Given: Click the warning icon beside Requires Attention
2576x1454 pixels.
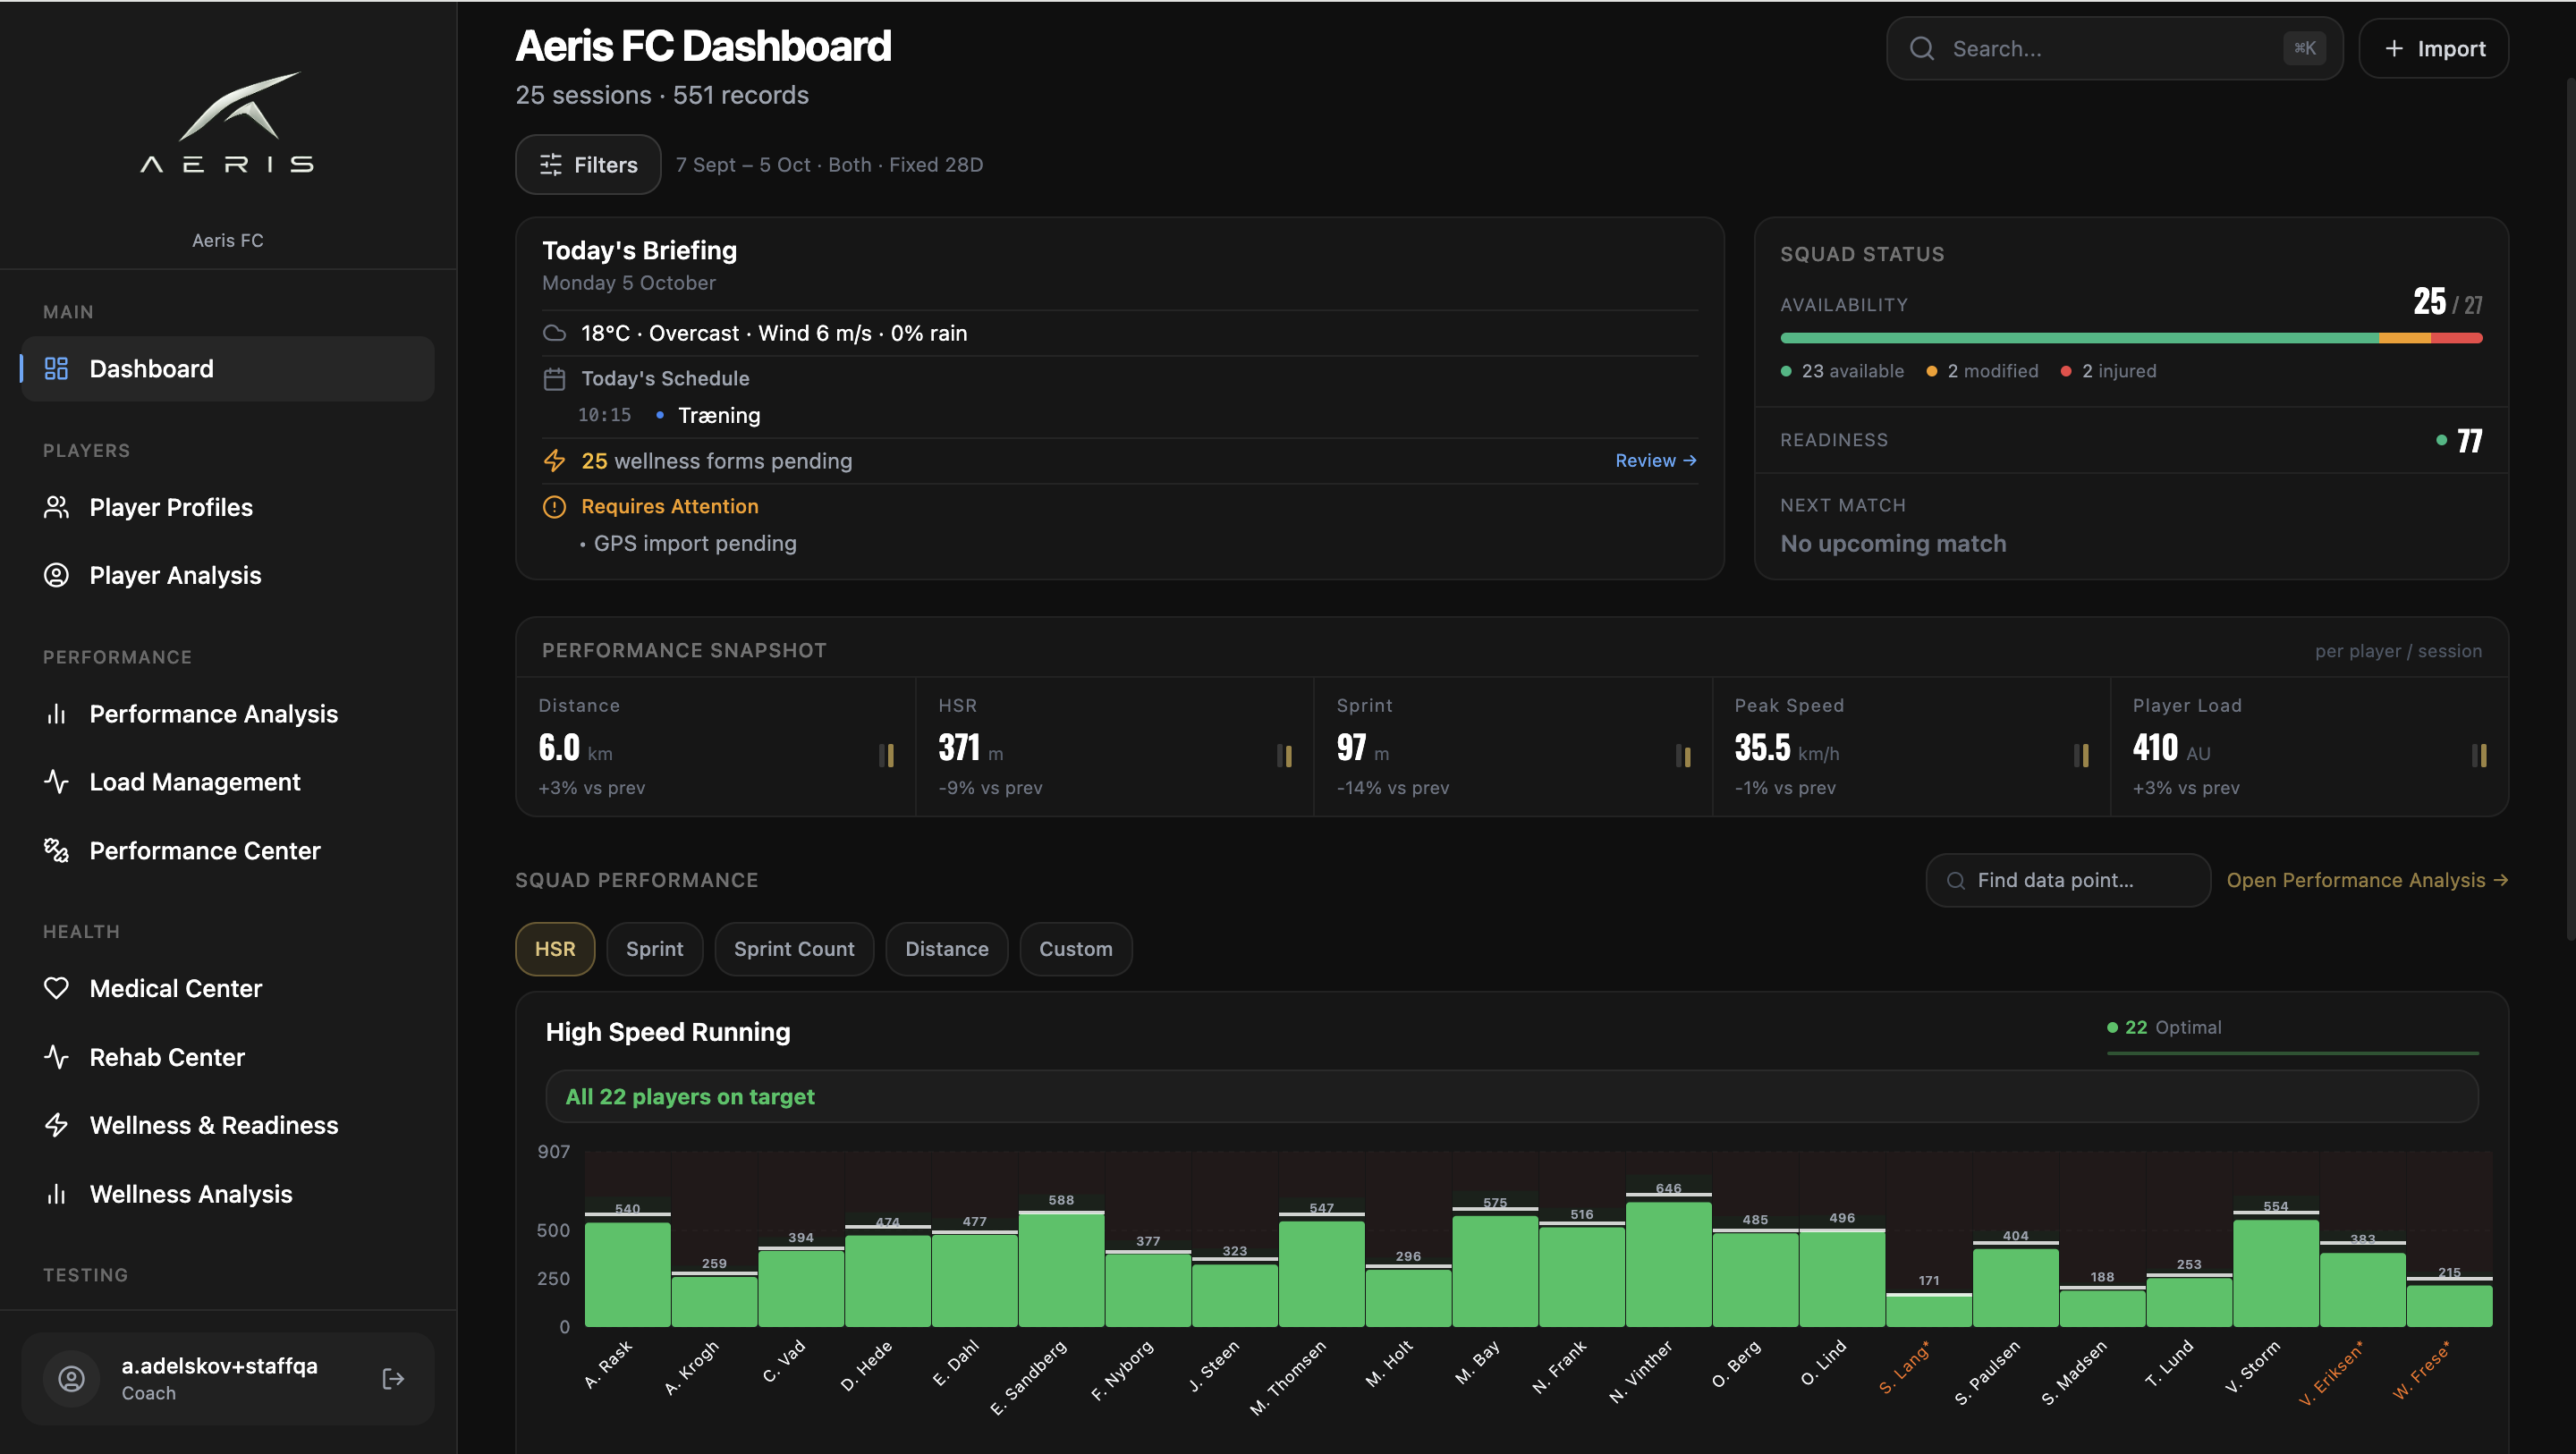Looking at the screenshot, I should tap(554, 507).
